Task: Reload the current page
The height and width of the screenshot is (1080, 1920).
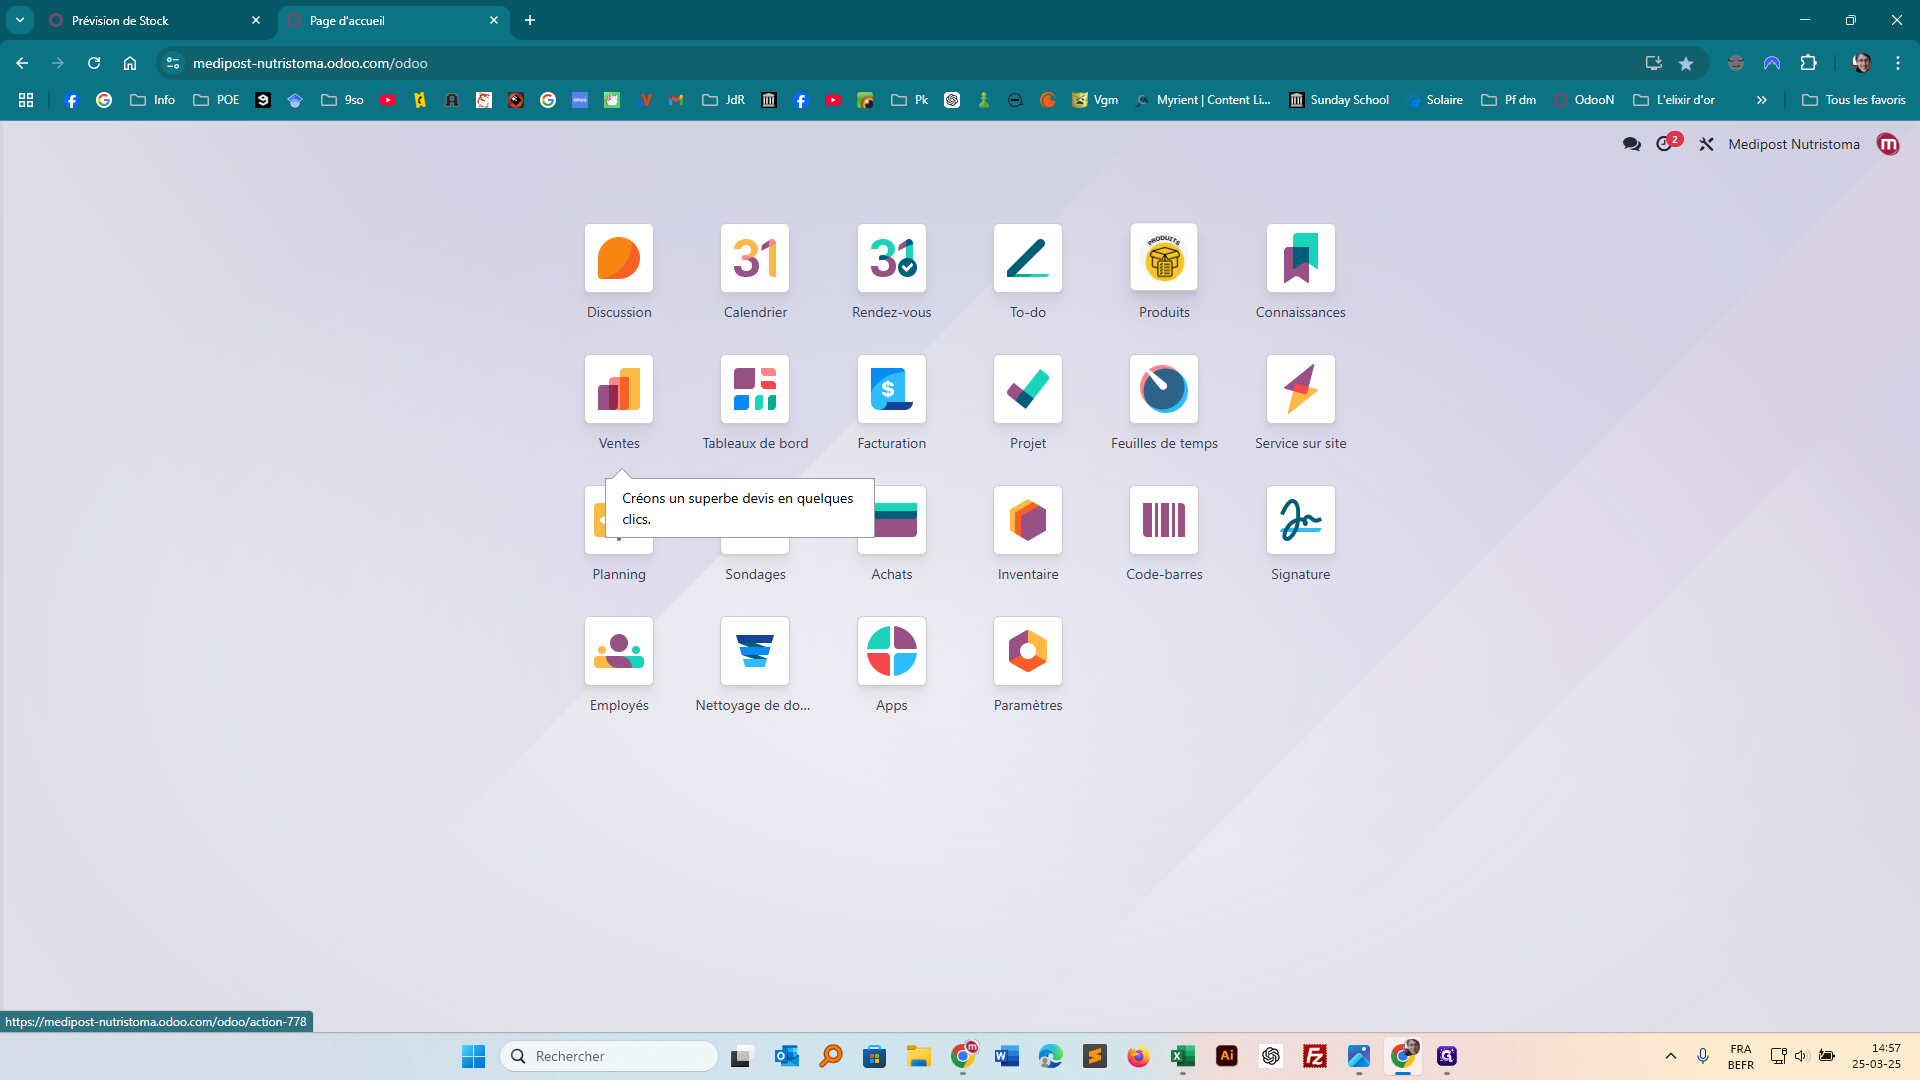Action: click(x=94, y=63)
